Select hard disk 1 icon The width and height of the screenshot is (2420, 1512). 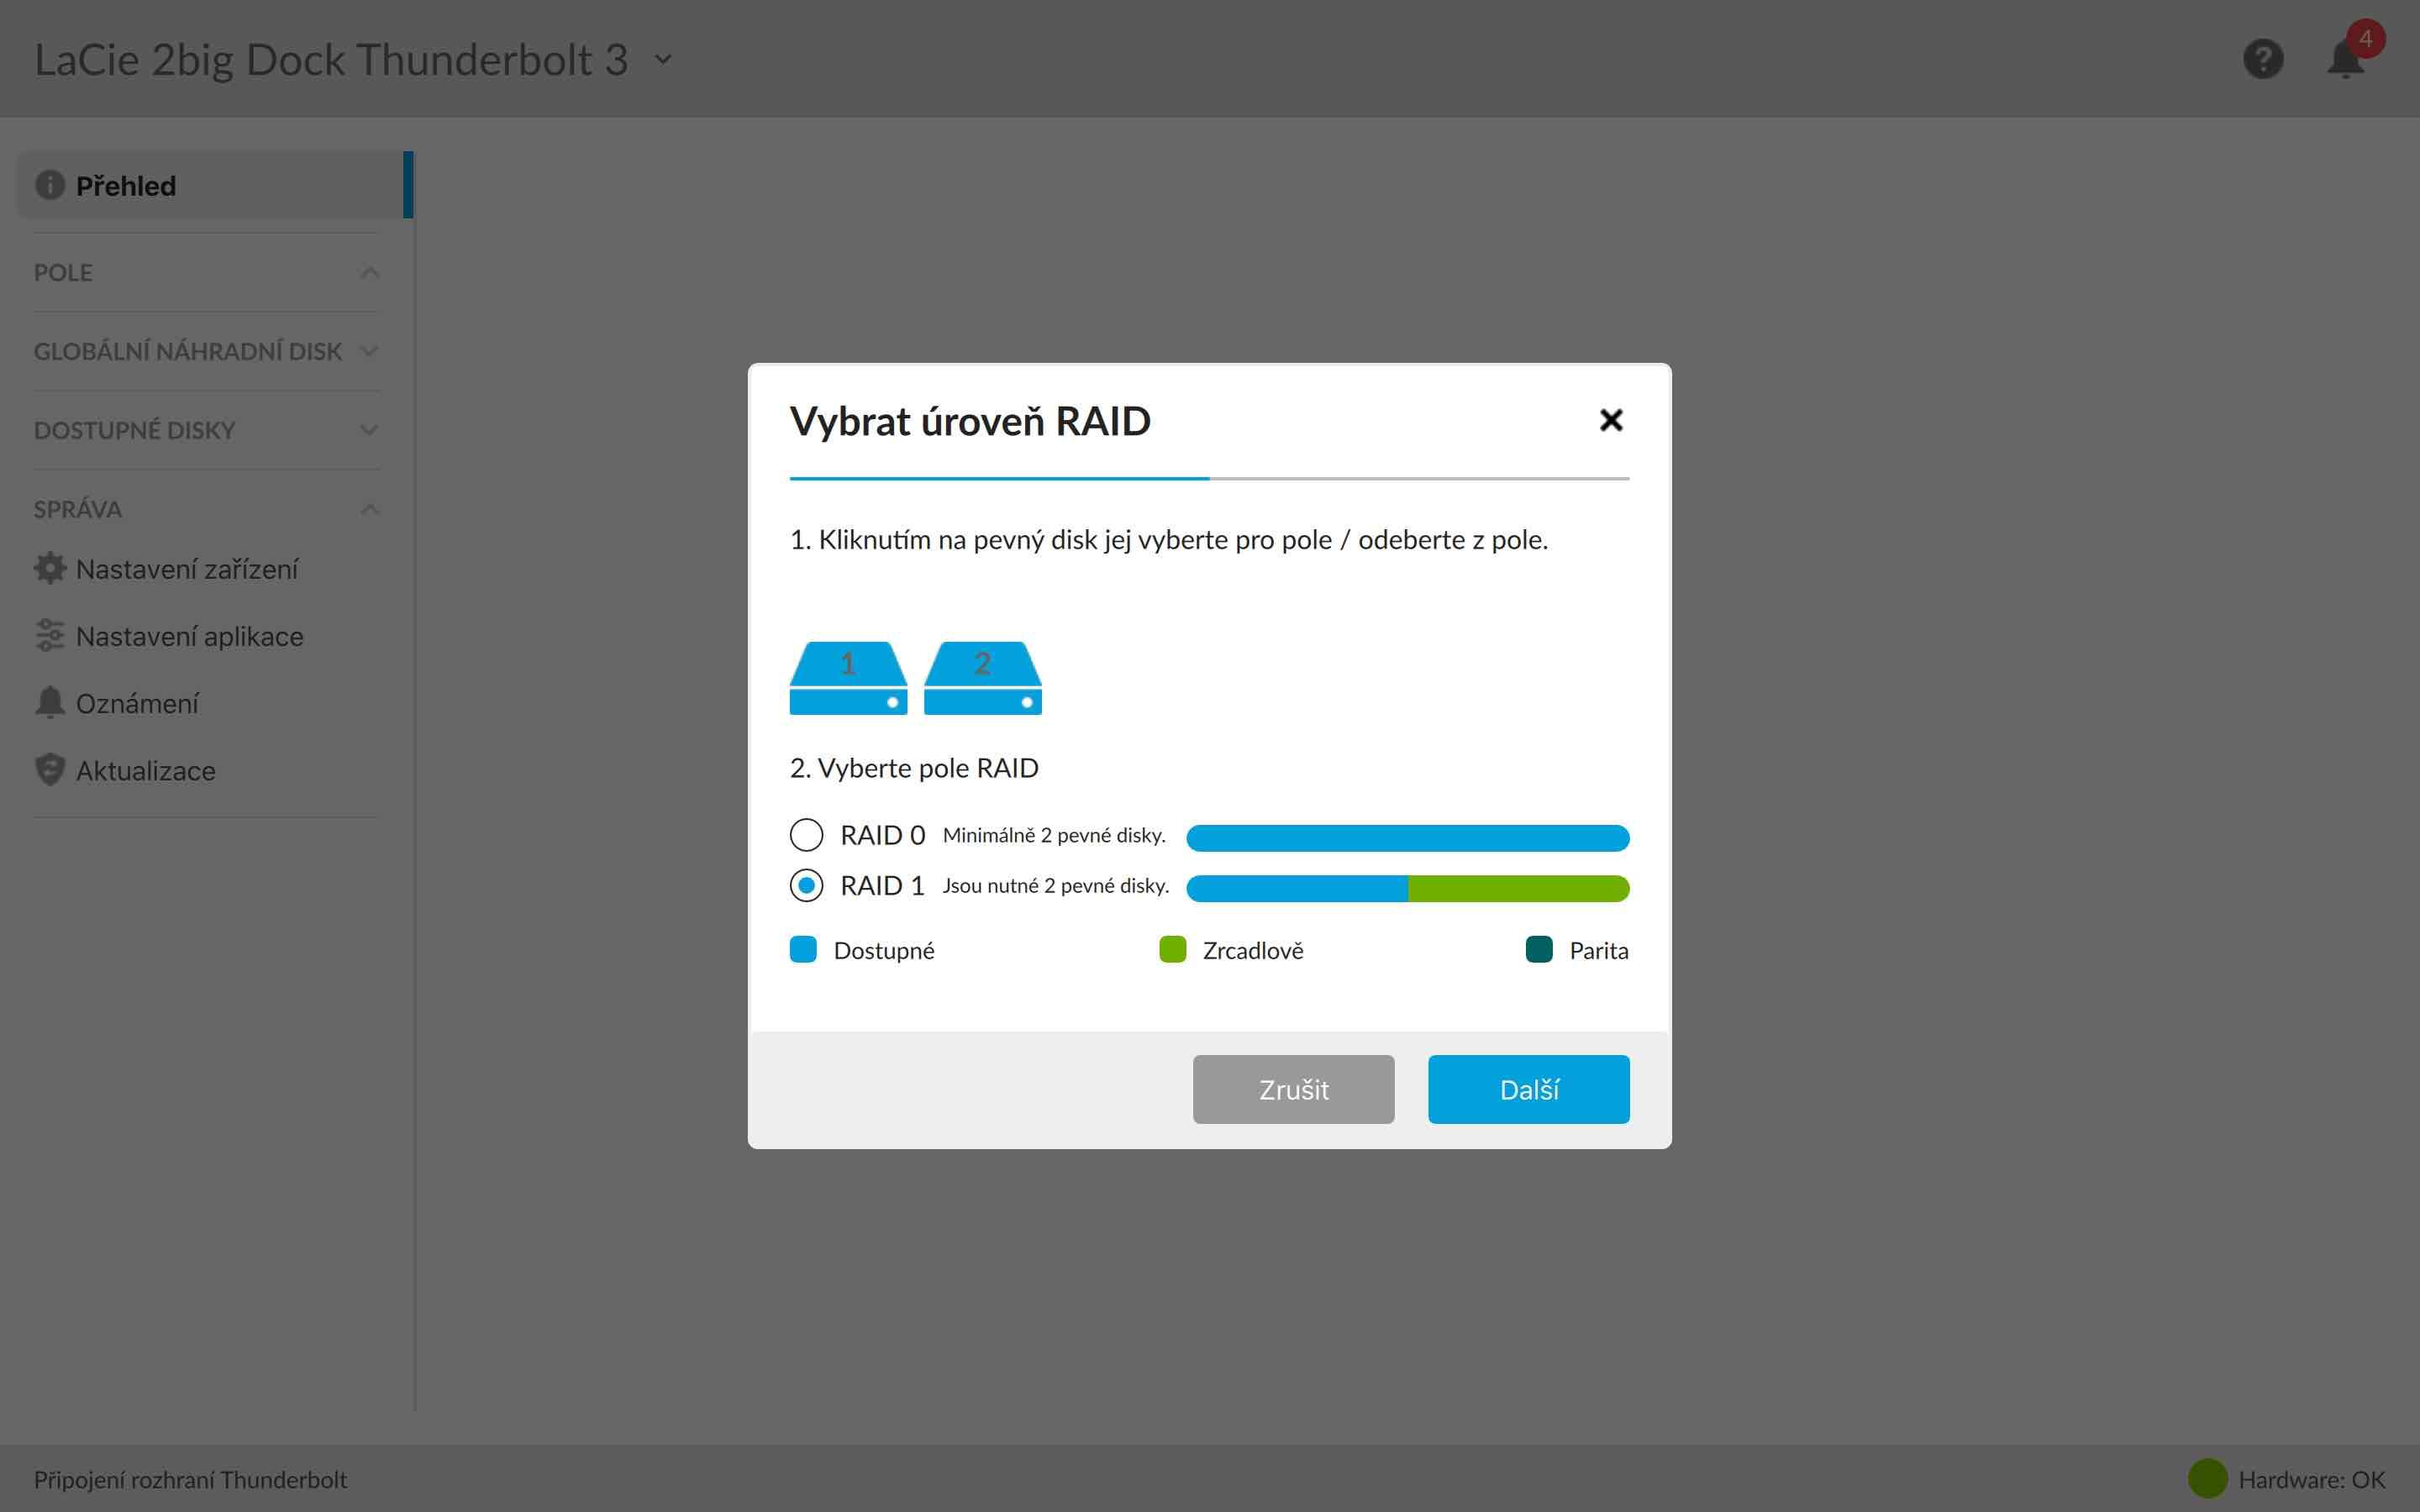pyautogui.click(x=848, y=678)
